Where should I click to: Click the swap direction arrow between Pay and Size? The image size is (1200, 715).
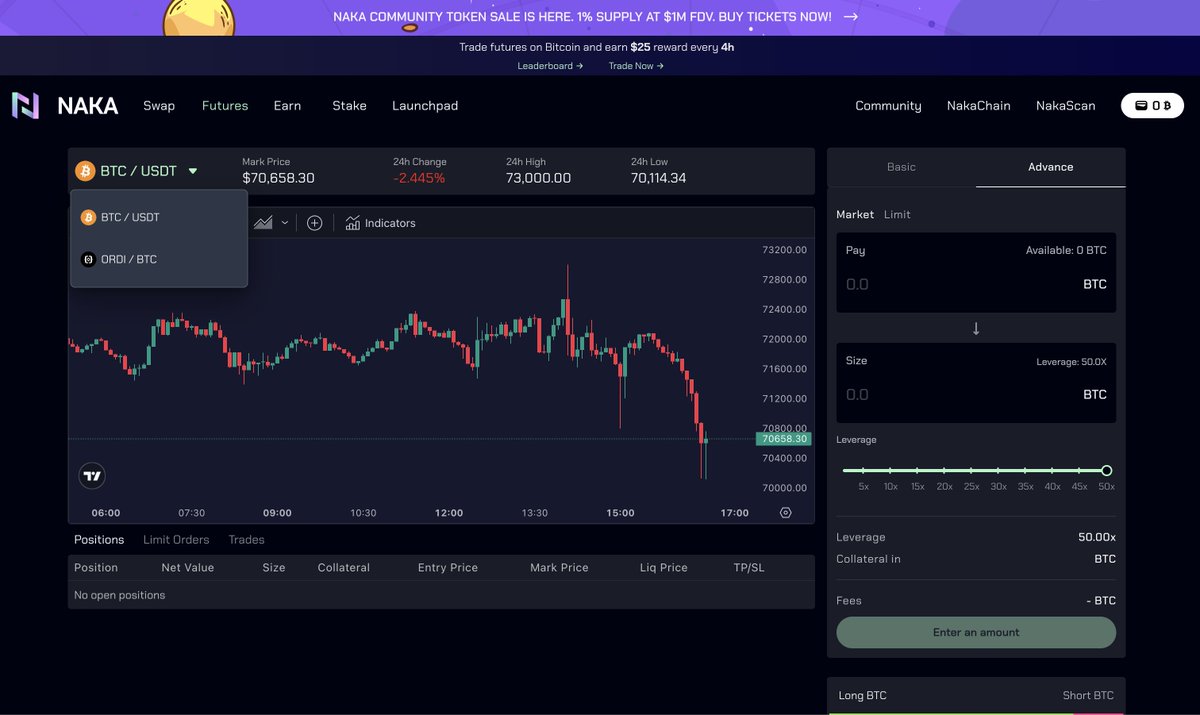(x=976, y=328)
